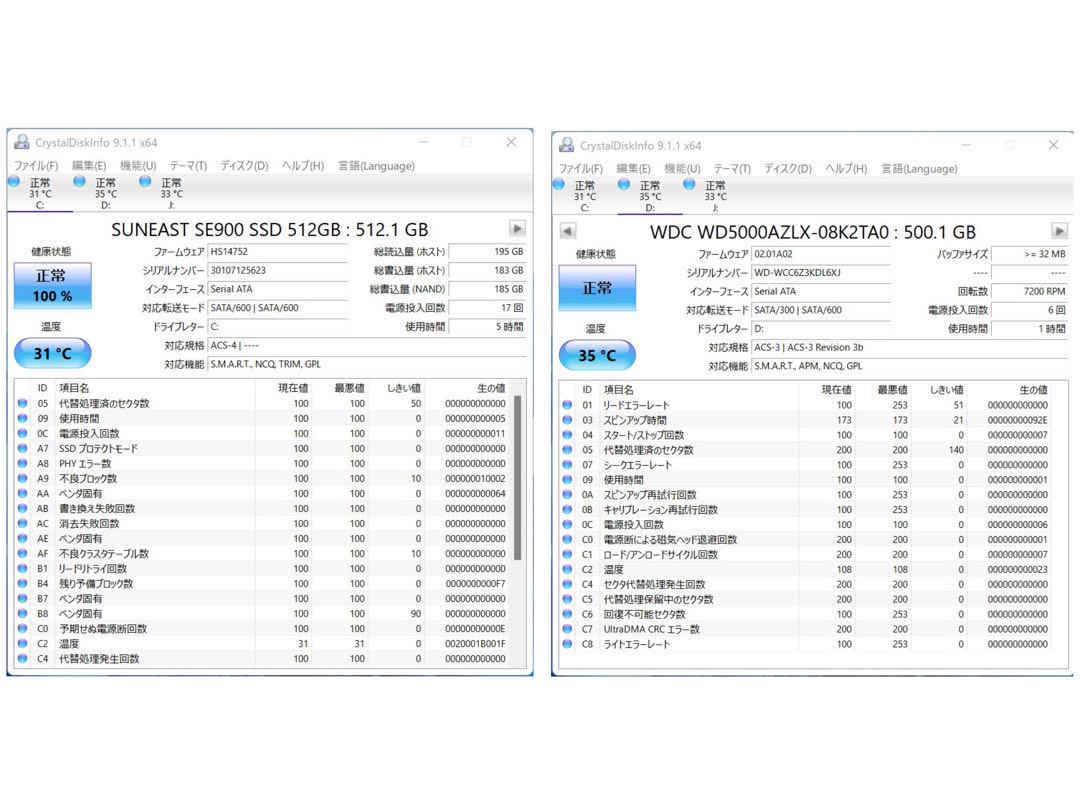This screenshot has width=1080, height=810.
Task: Open 編集(E) menu in left window
Action: click(x=89, y=166)
